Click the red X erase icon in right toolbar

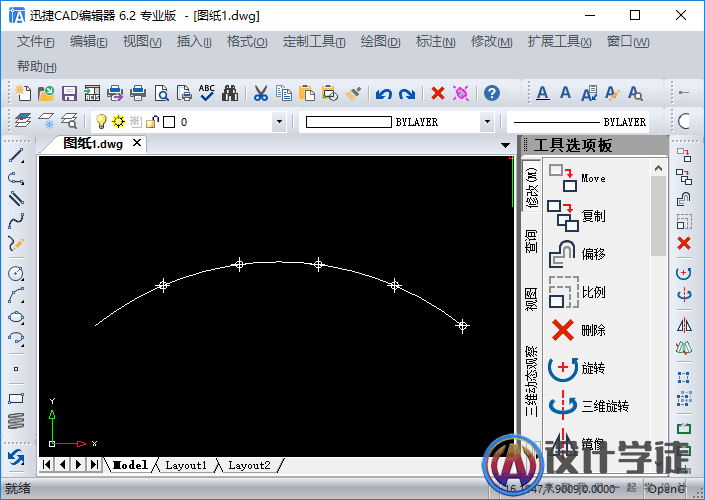(x=684, y=243)
